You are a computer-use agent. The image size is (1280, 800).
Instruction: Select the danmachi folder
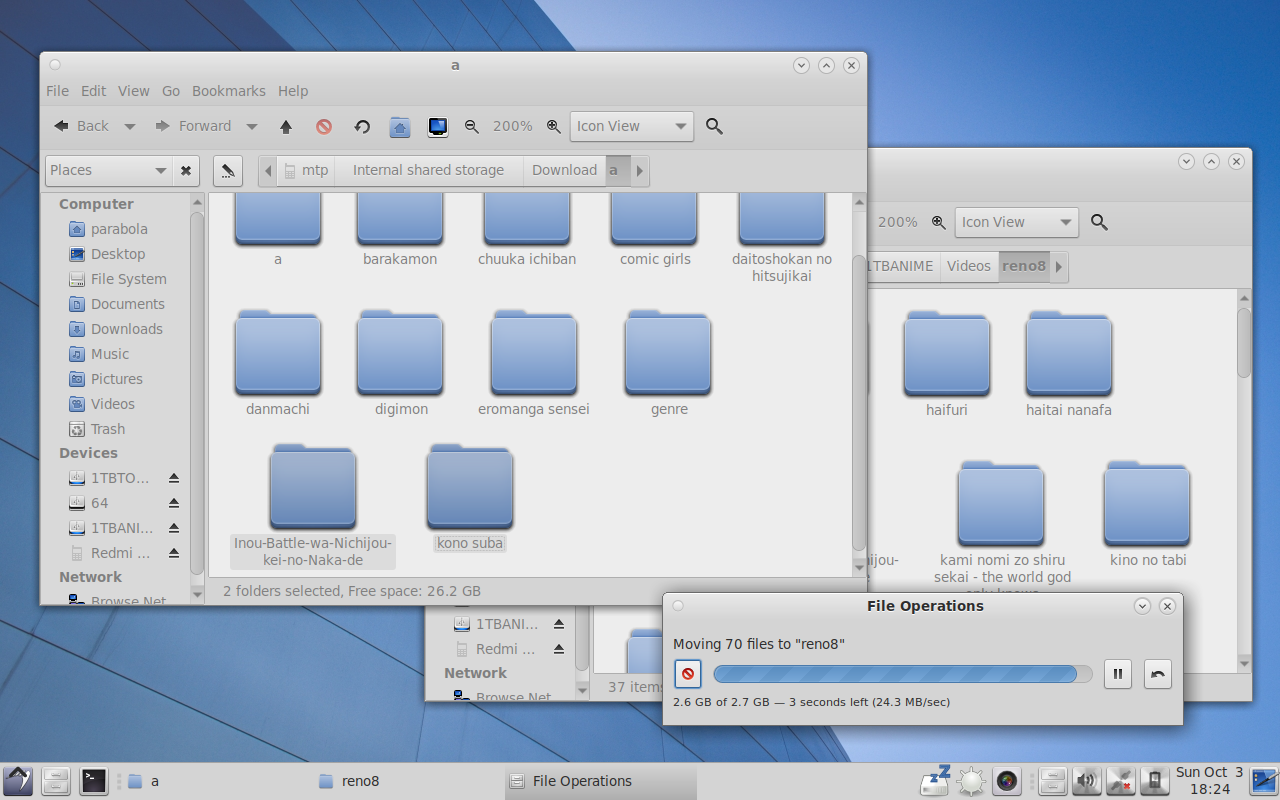click(x=278, y=363)
